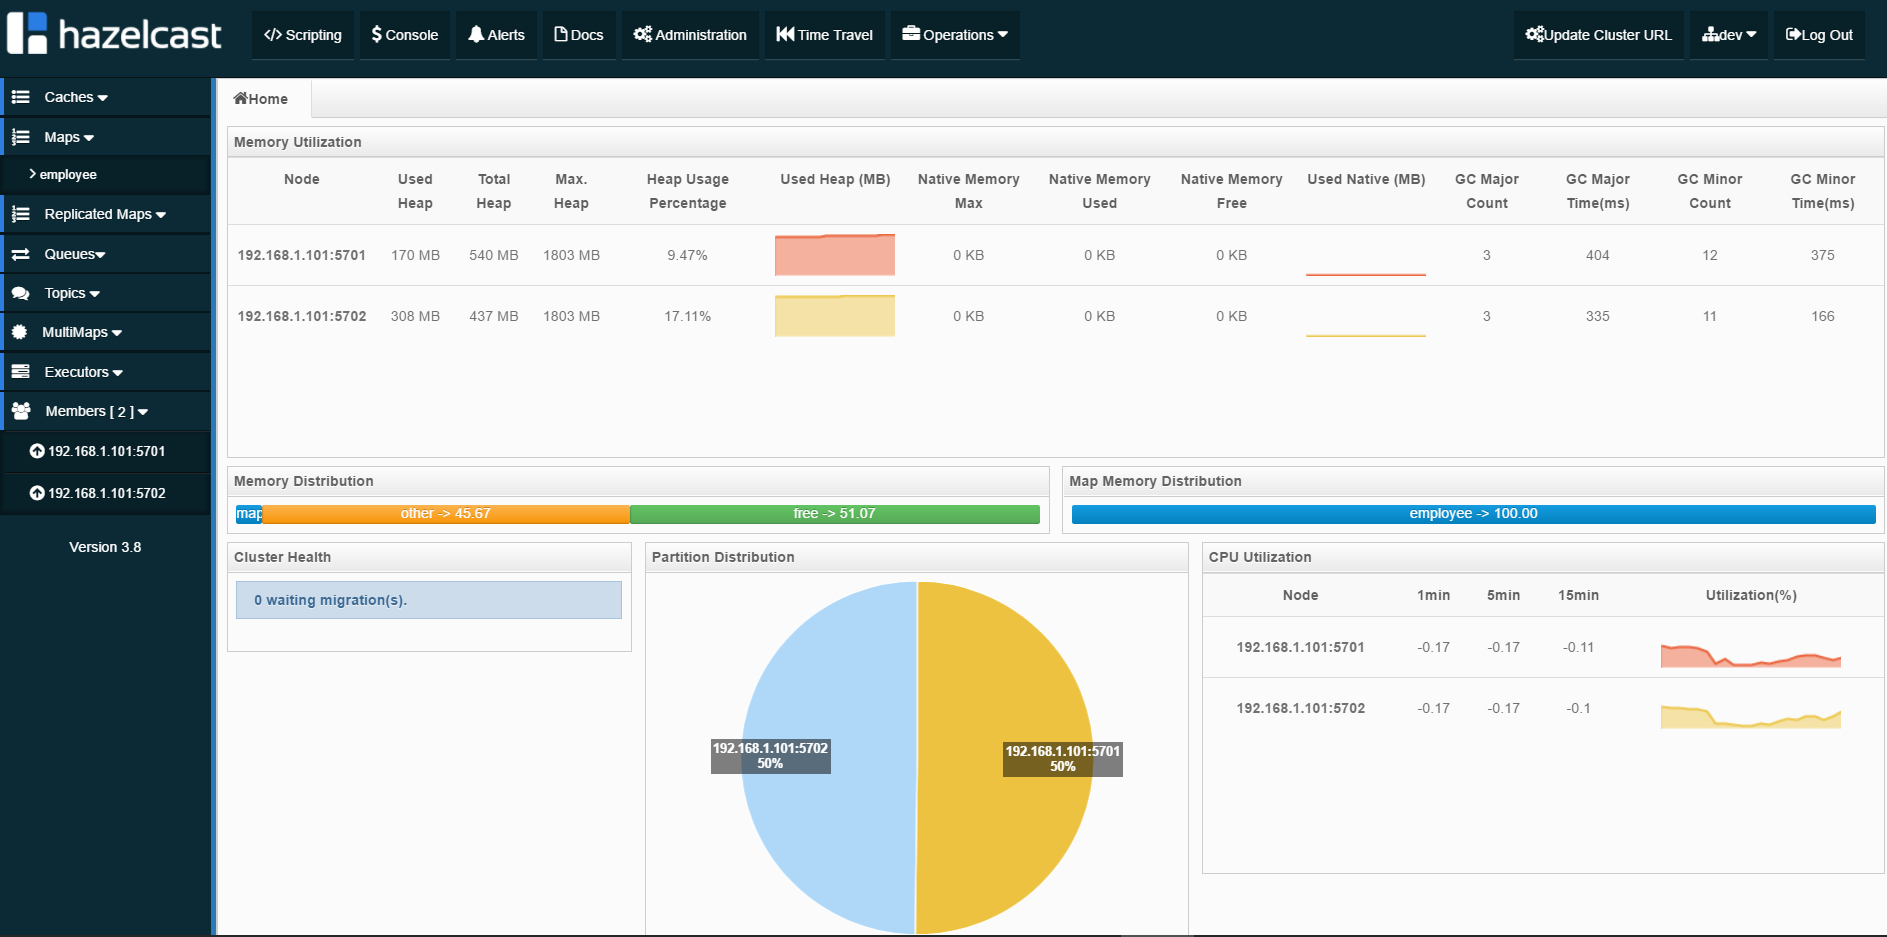1887x937 pixels.
Task: Click the Version 3.8 label
Action: tap(105, 547)
